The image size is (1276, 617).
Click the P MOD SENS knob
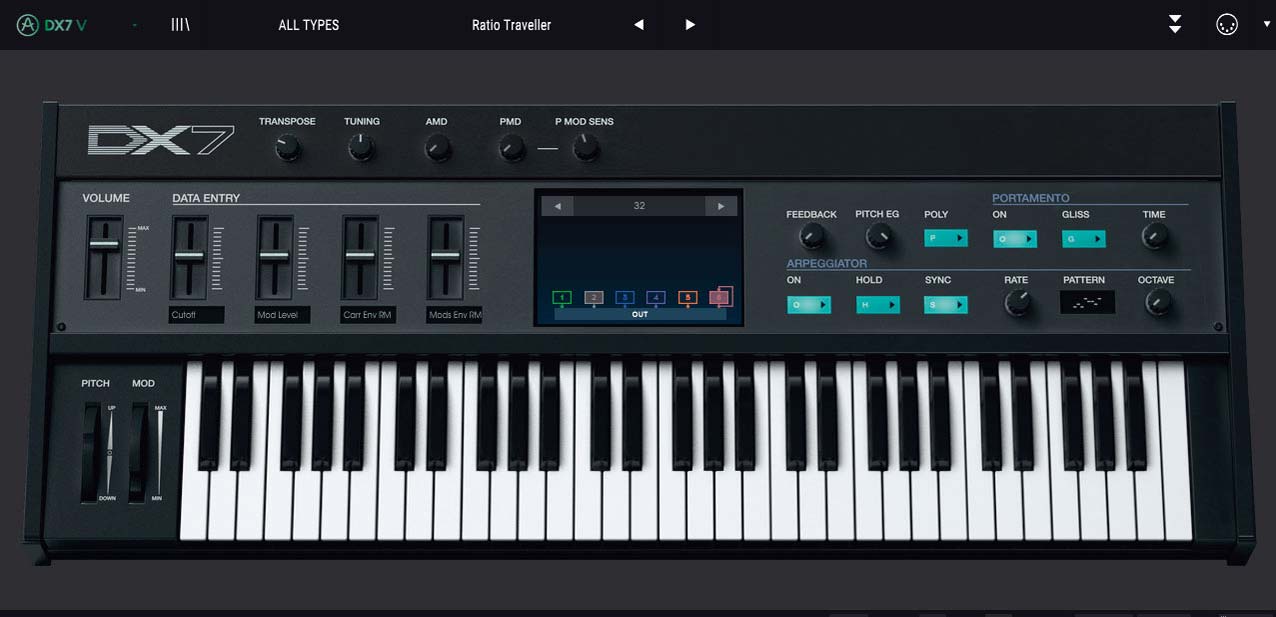[585, 149]
